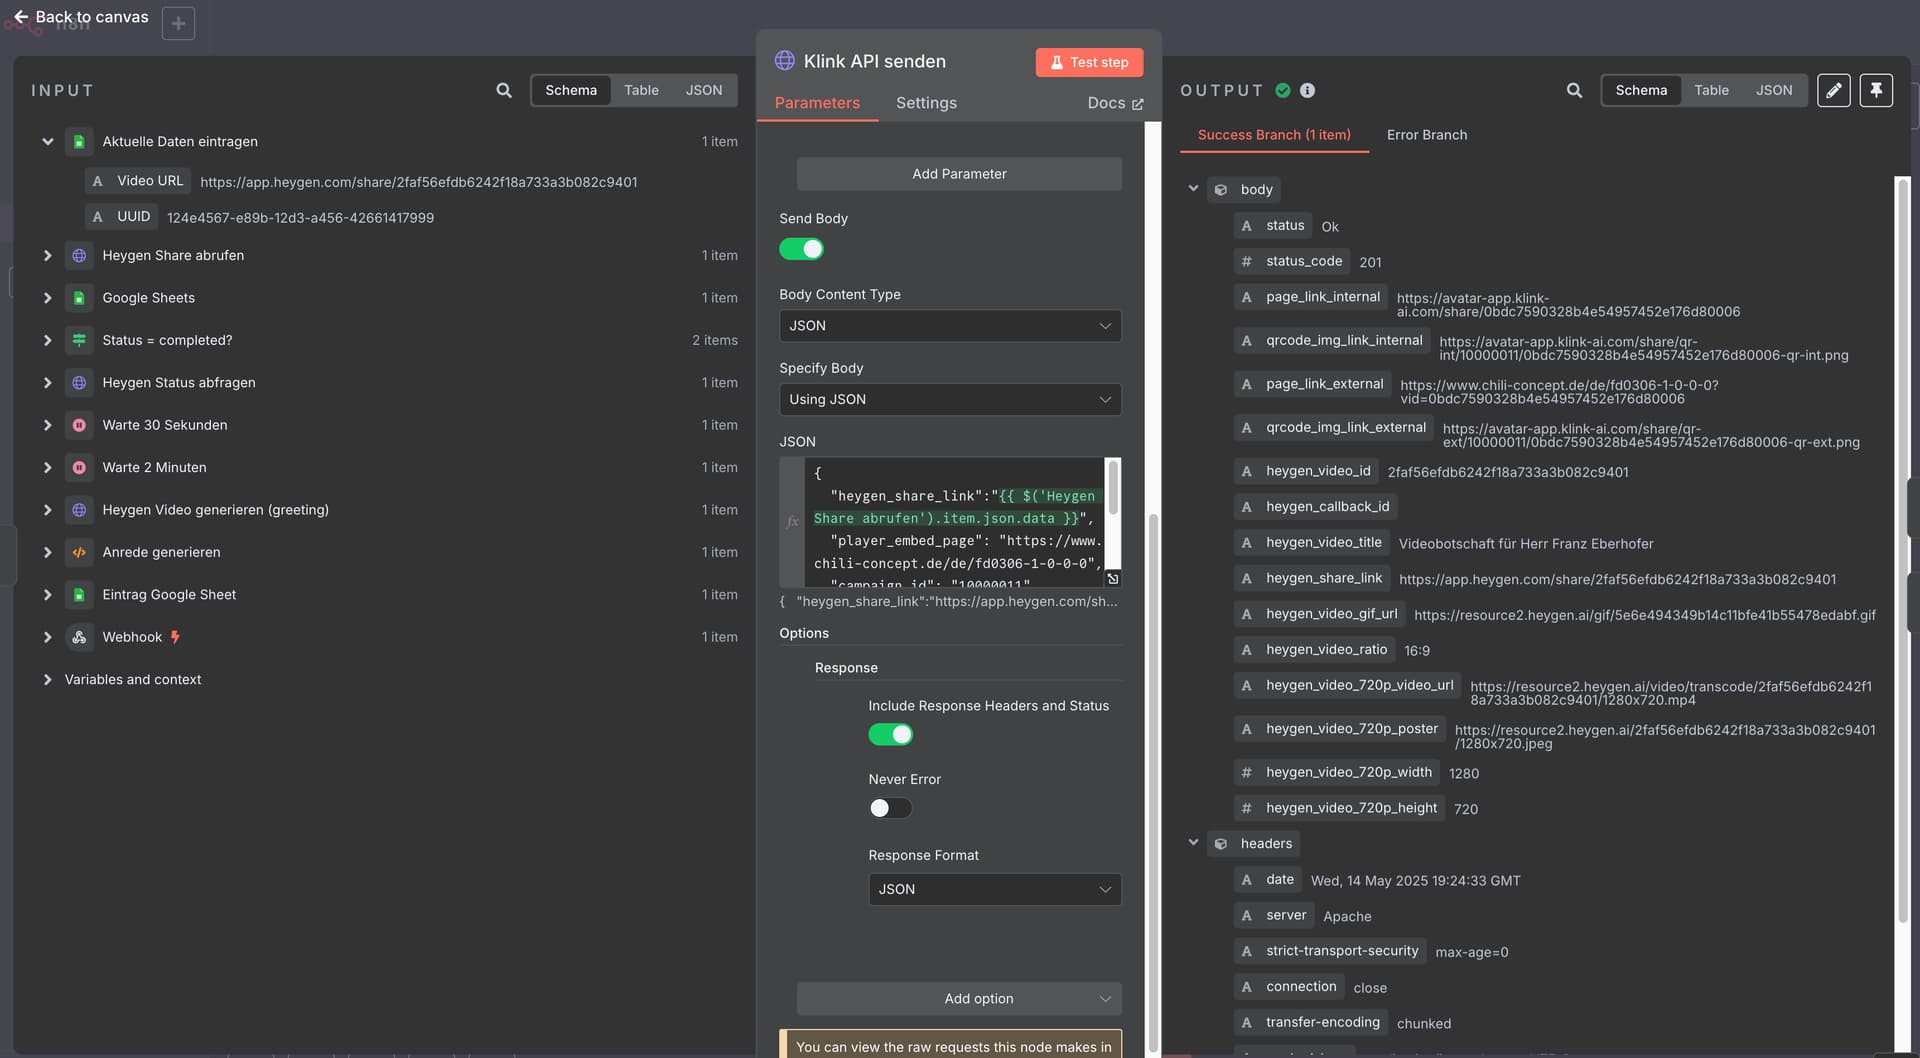Select the Error Branch tab
Viewport: 1920px width, 1058px height.
click(1427, 135)
